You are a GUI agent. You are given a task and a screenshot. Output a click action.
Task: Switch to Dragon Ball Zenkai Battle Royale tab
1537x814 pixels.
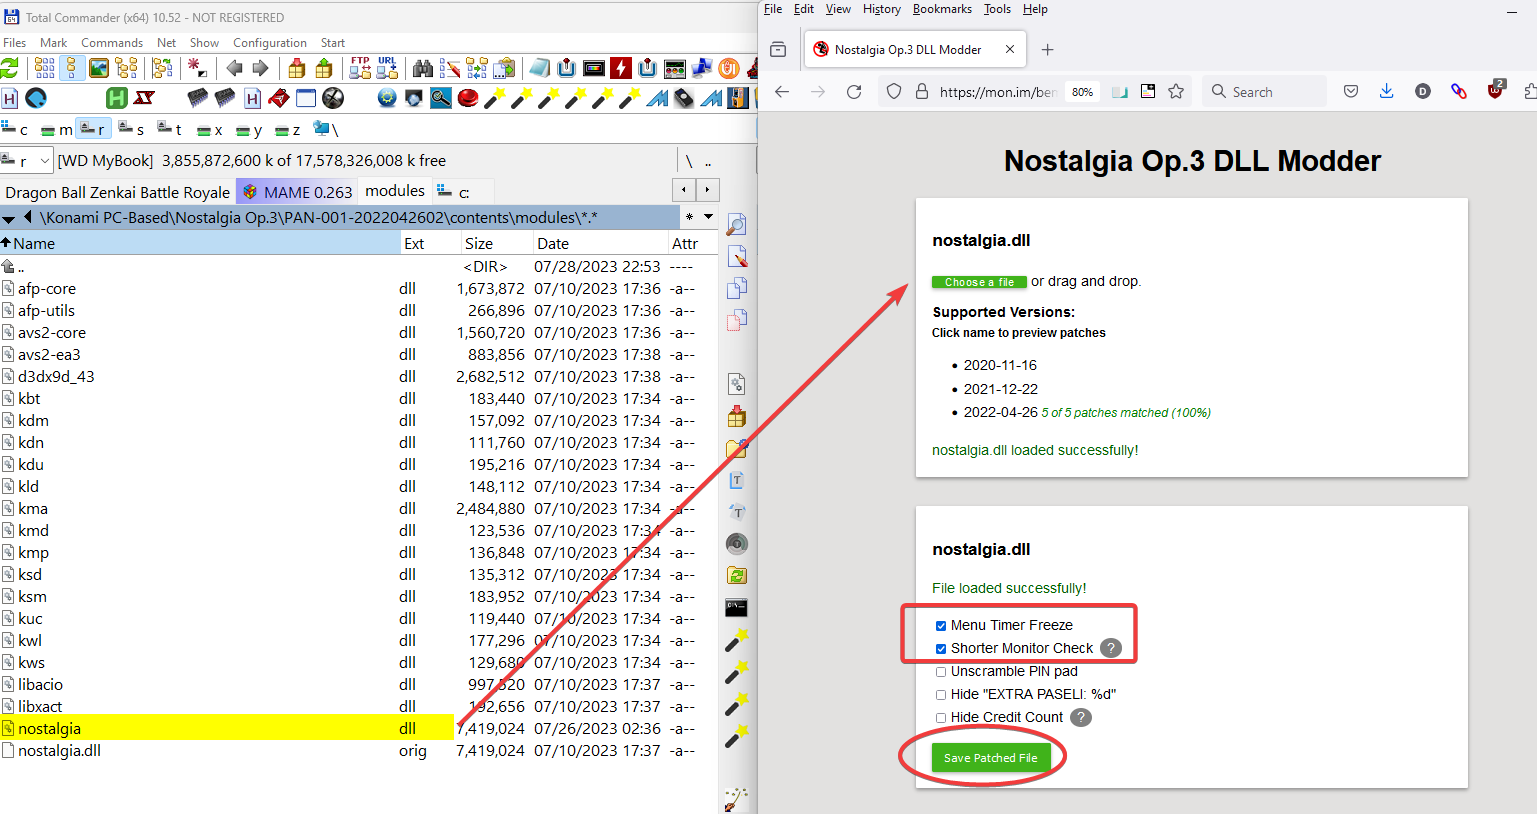coord(118,192)
